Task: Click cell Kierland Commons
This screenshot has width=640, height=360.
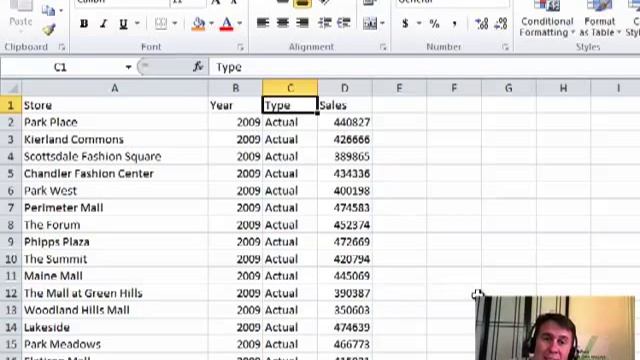Action: [x=115, y=140]
